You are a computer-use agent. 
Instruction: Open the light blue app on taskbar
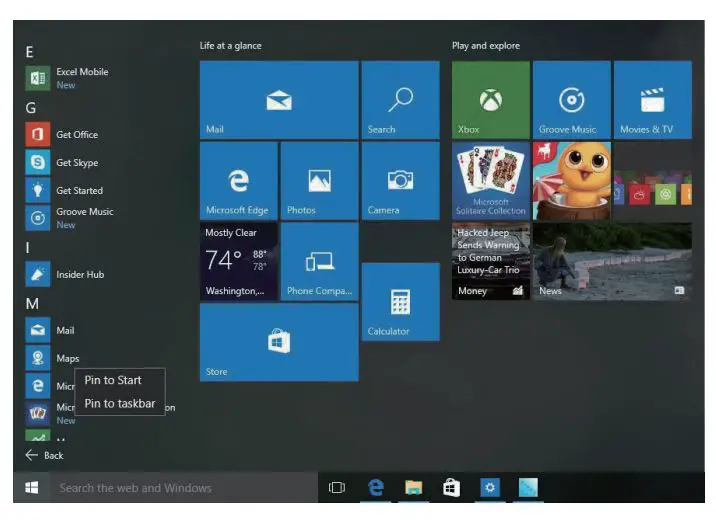click(x=528, y=488)
